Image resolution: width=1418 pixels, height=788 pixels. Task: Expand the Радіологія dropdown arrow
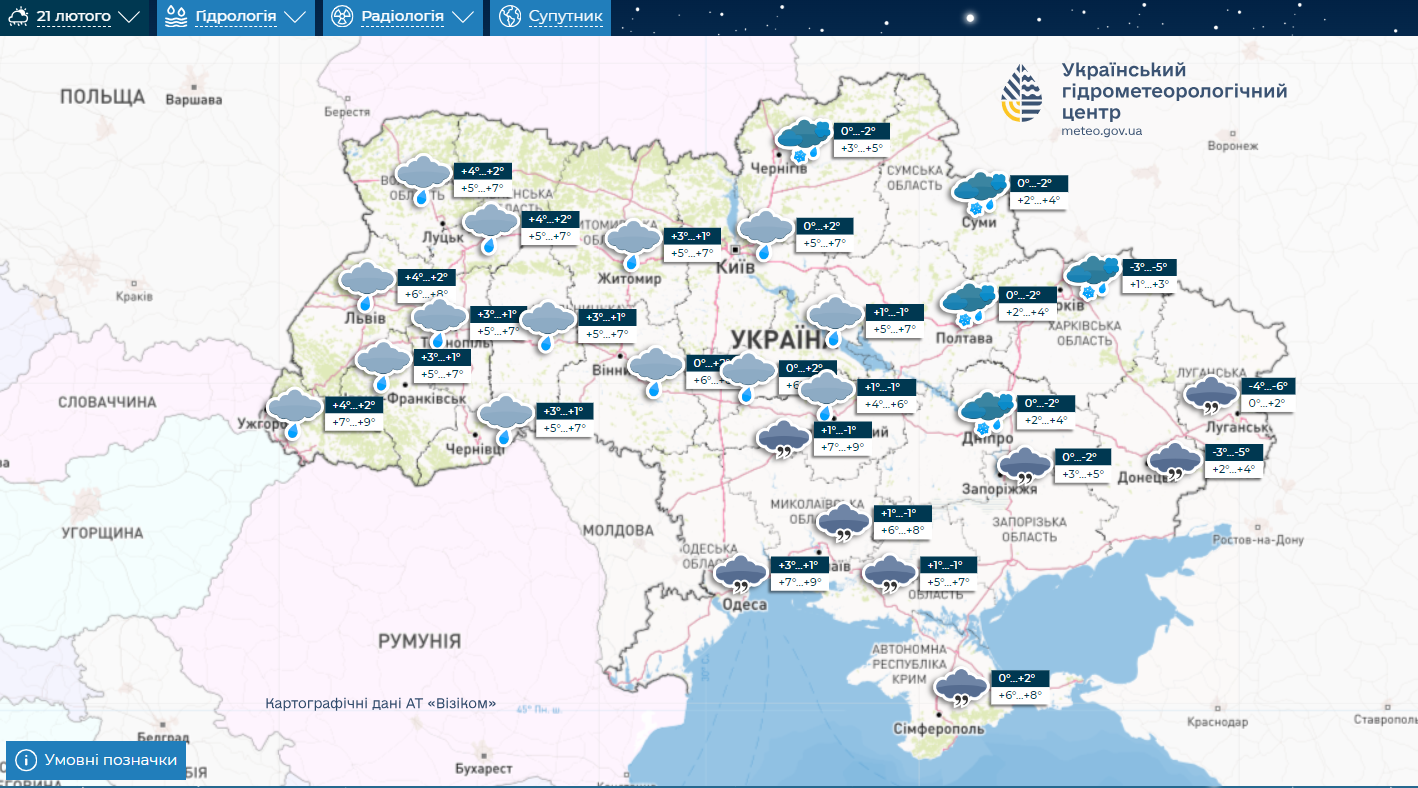461,17
